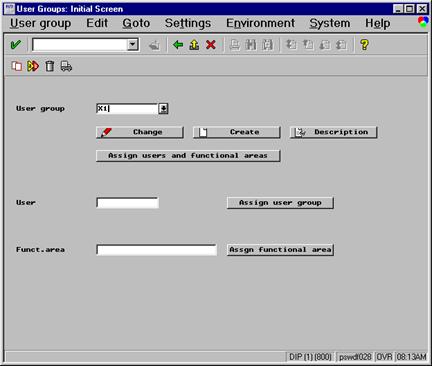Open the Help menu

coord(378,23)
